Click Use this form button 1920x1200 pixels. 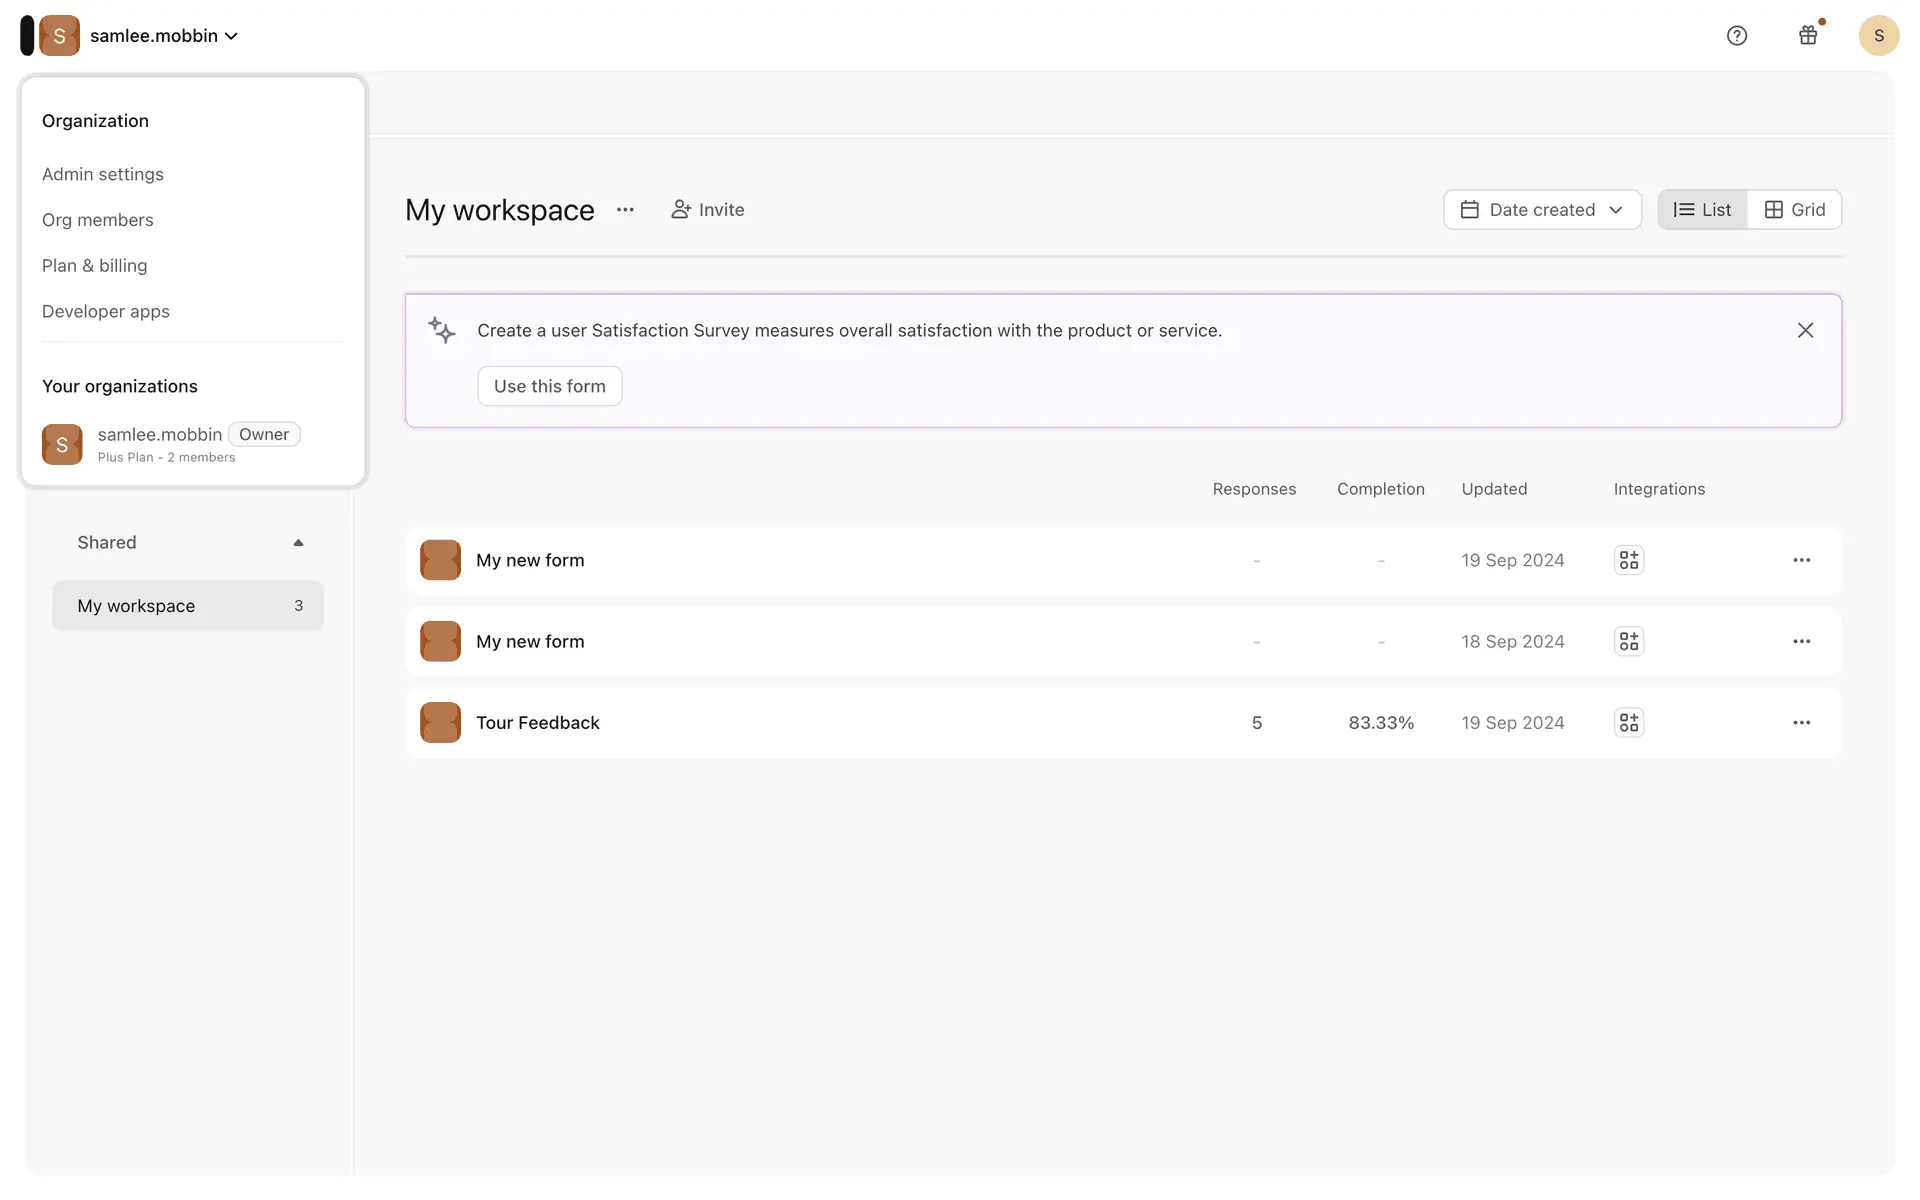pyautogui.click(x=549, y=386)
